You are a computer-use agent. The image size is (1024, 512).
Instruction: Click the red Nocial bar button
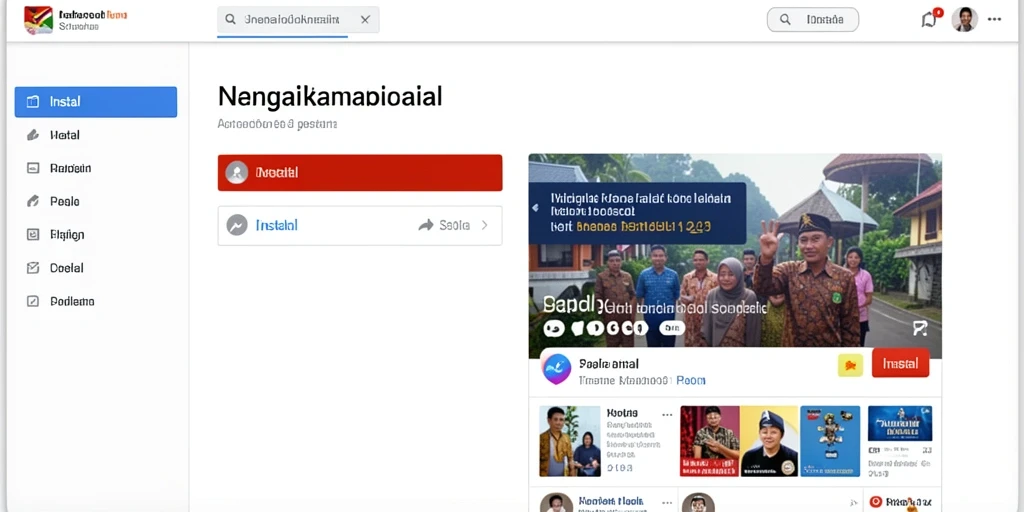point(360,172)
